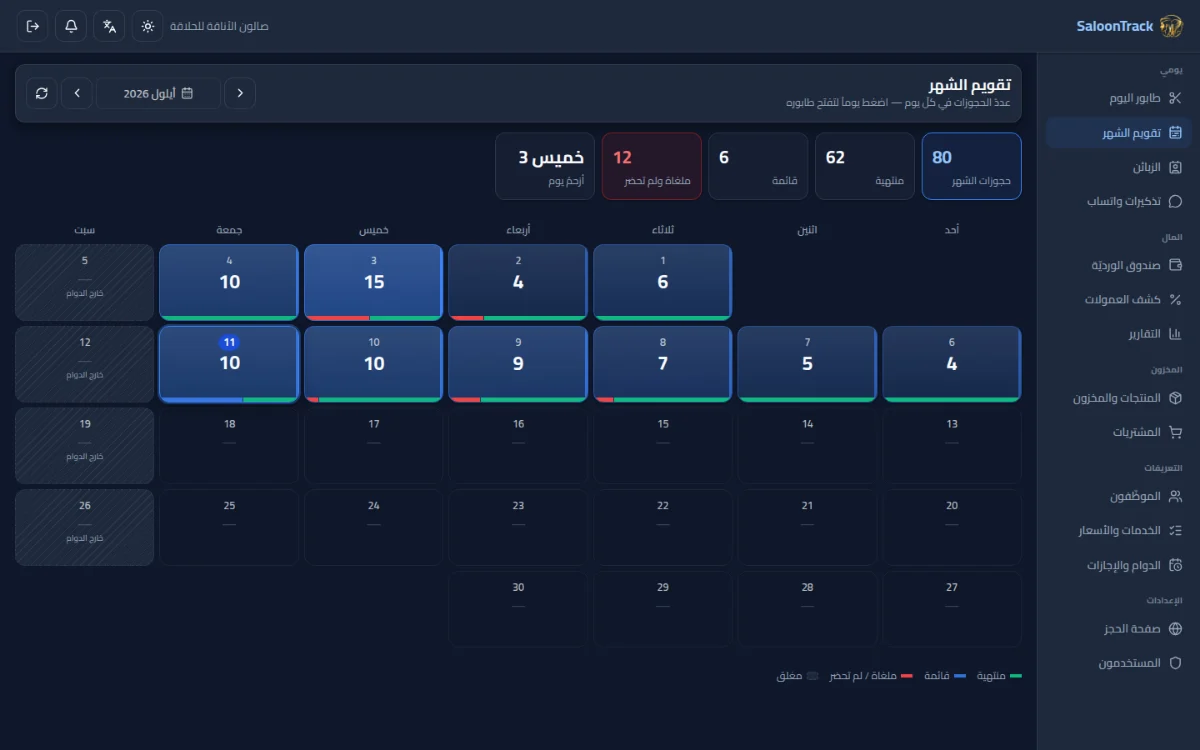Select the حجوزات الشهر 80 stat card
Screen dimensions: 1200x750
[972, 166]
